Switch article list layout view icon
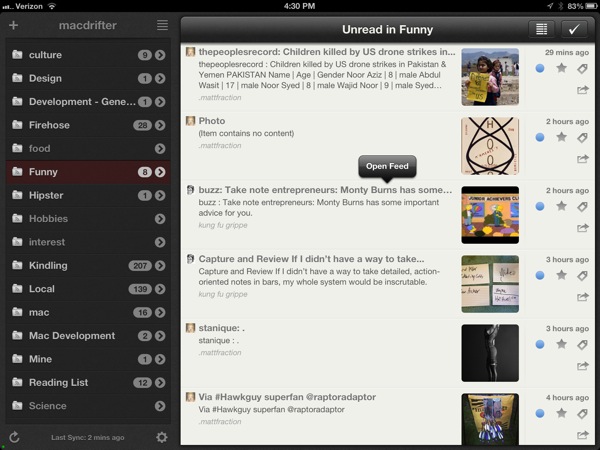The image size is (600, 450). (x=541, y=29)
